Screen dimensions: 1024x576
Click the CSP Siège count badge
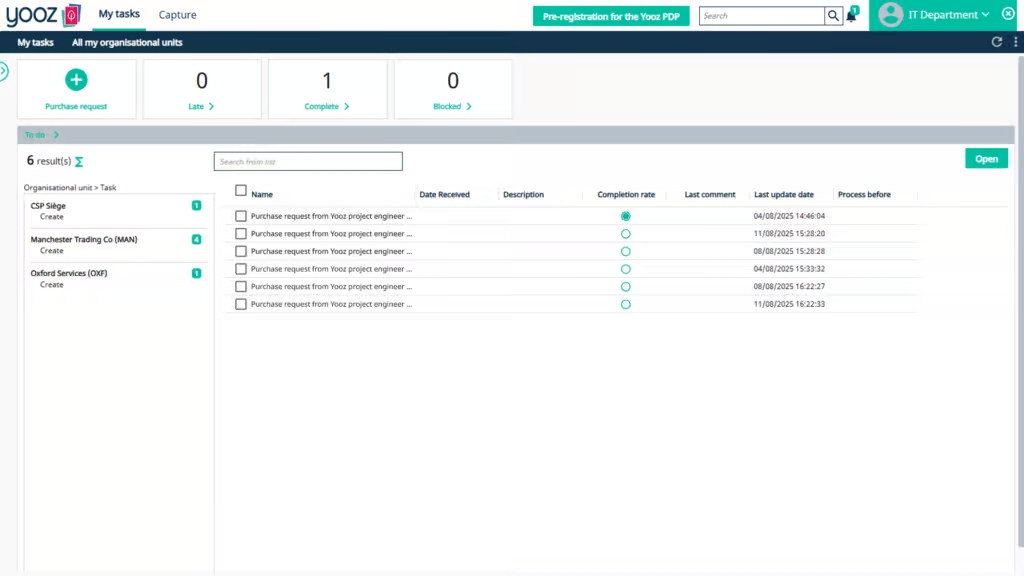pyautogui.click(x=196, y=206)
